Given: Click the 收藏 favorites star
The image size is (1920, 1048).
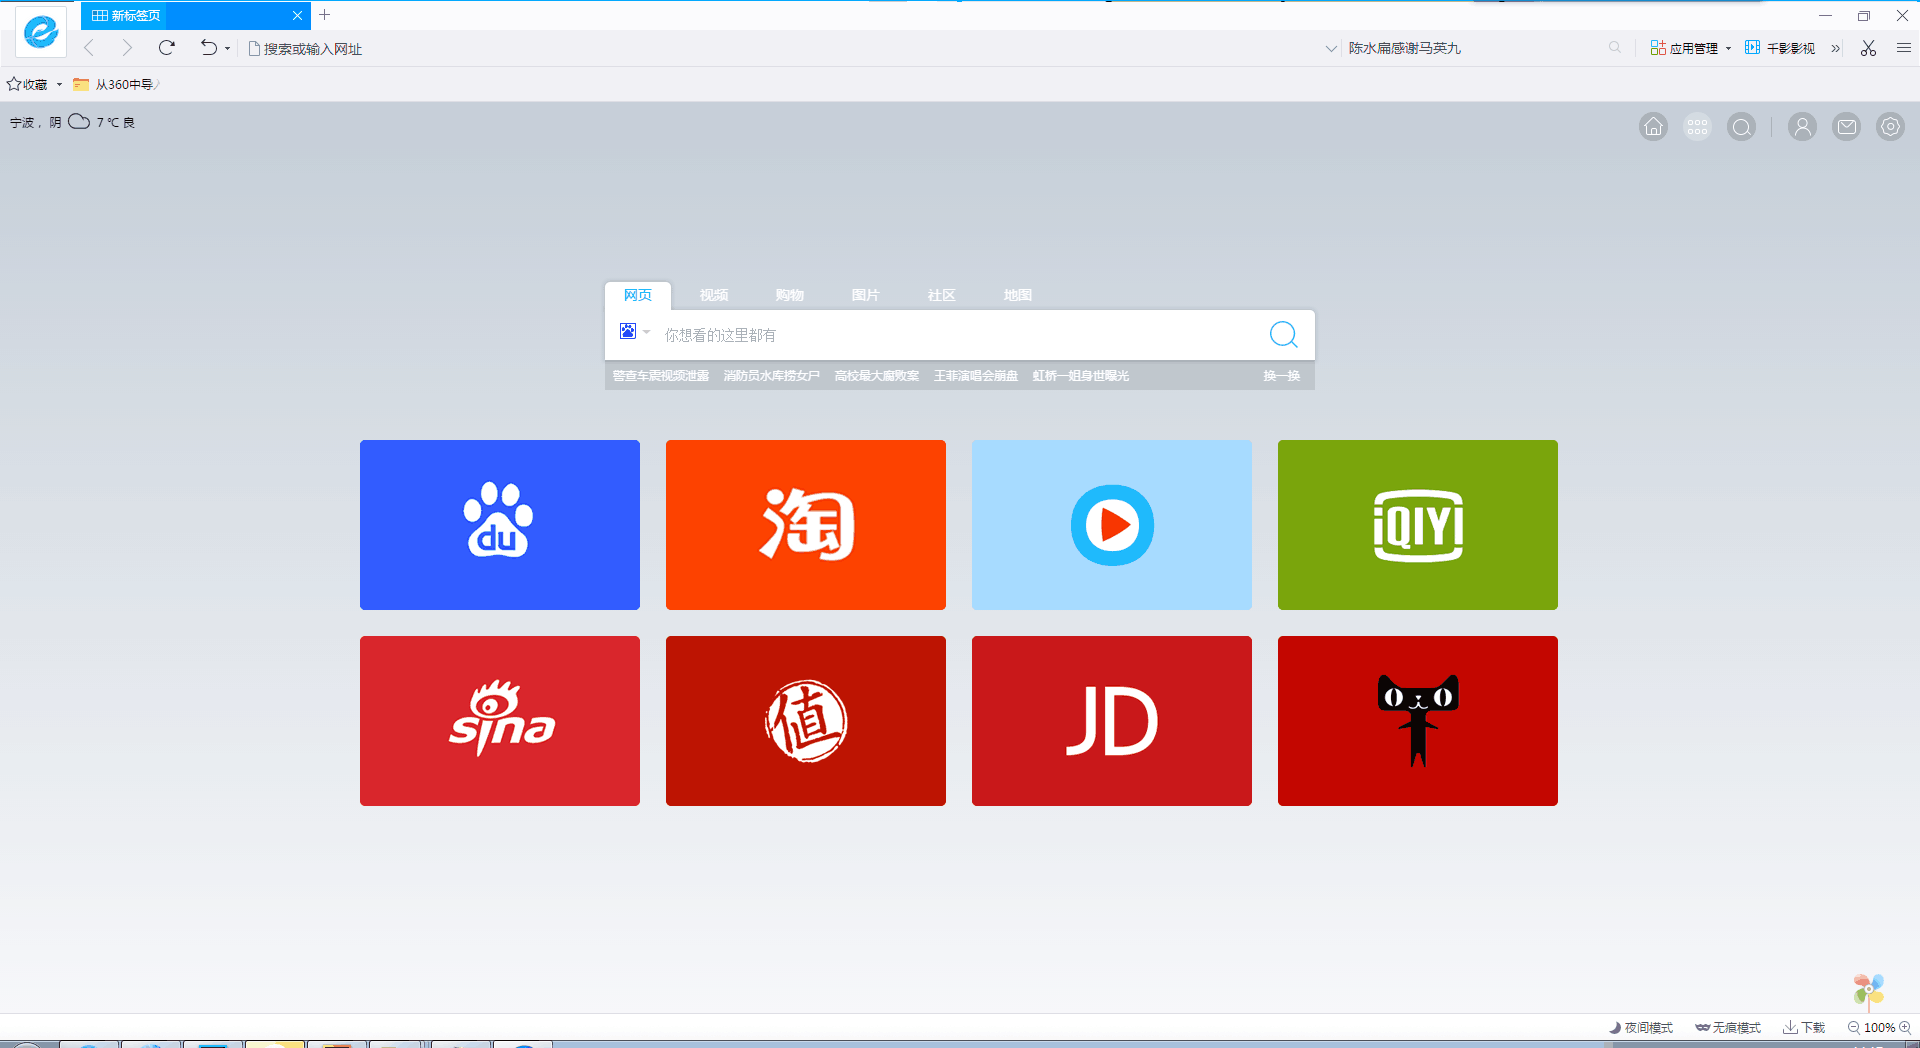Looking at the screenshot, I should point(27,85).
